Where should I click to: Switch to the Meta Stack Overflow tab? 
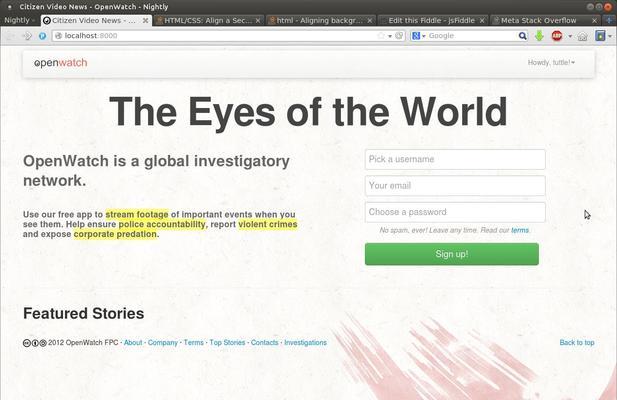tap(545, 20)
